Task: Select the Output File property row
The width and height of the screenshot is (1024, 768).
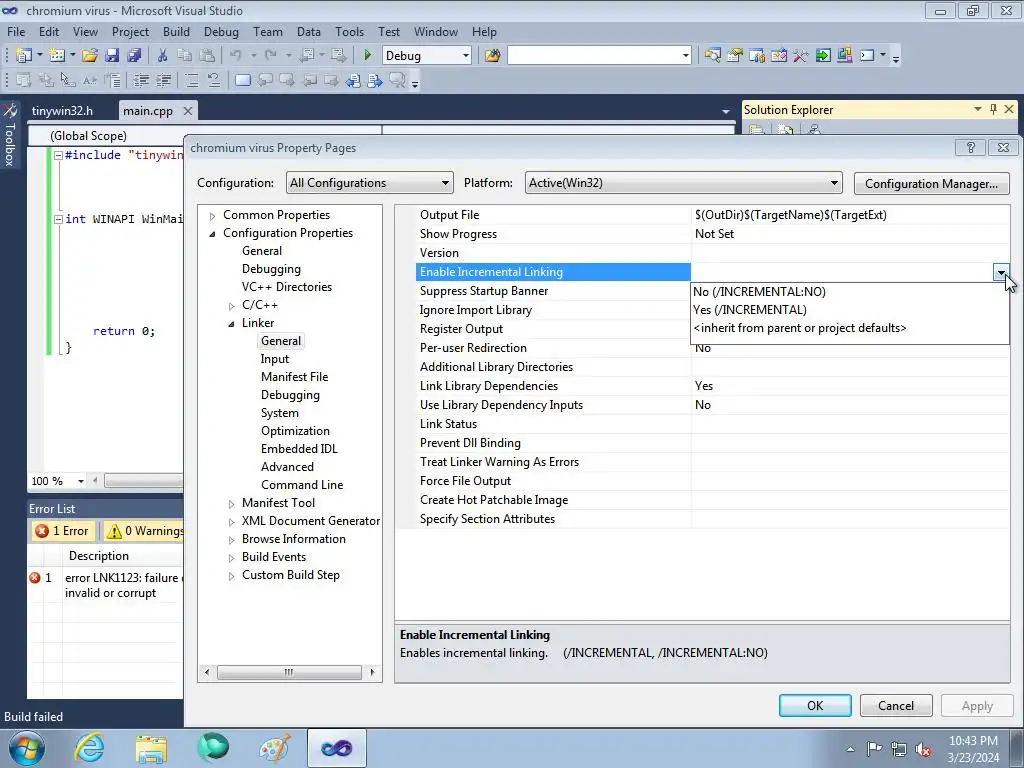Action: pyautogui.click(x=712, y=215)
